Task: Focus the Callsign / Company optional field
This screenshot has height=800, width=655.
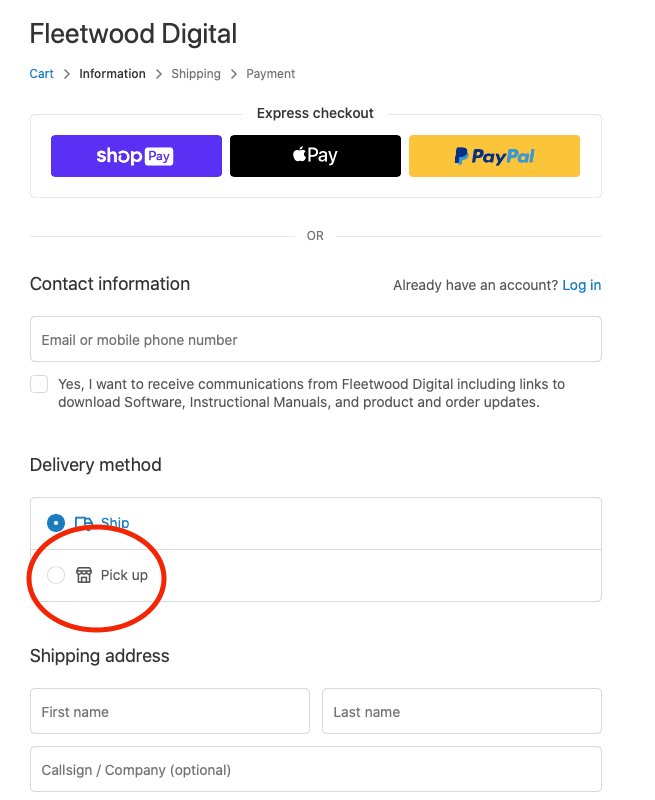Action: tap(315, 770)
